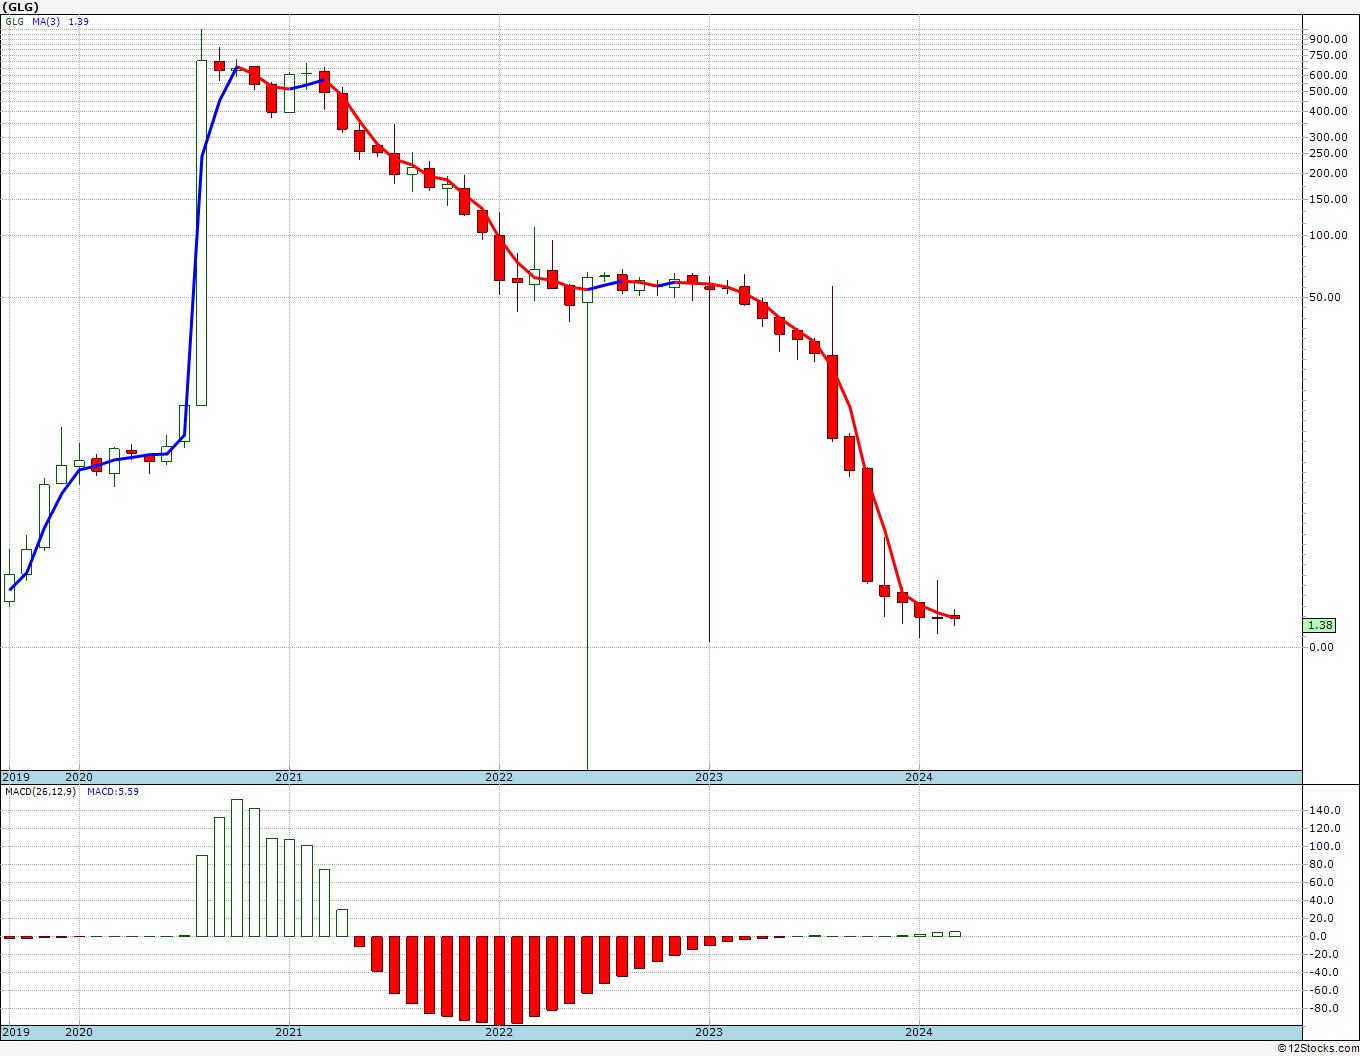Click 2019 on the MACD time axis
1360x1056 pixels.
coord(16,1031)
